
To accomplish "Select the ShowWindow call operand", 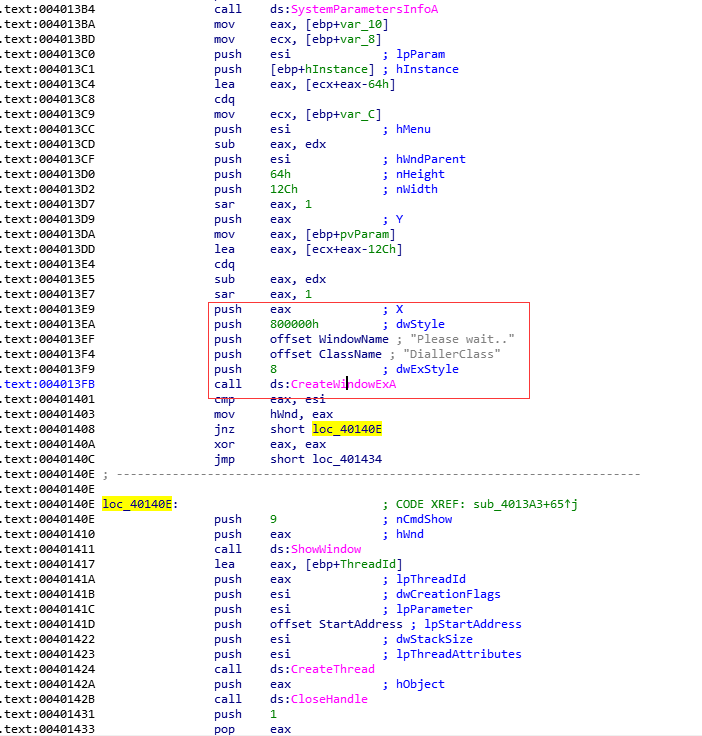I will tap(325, 549).
